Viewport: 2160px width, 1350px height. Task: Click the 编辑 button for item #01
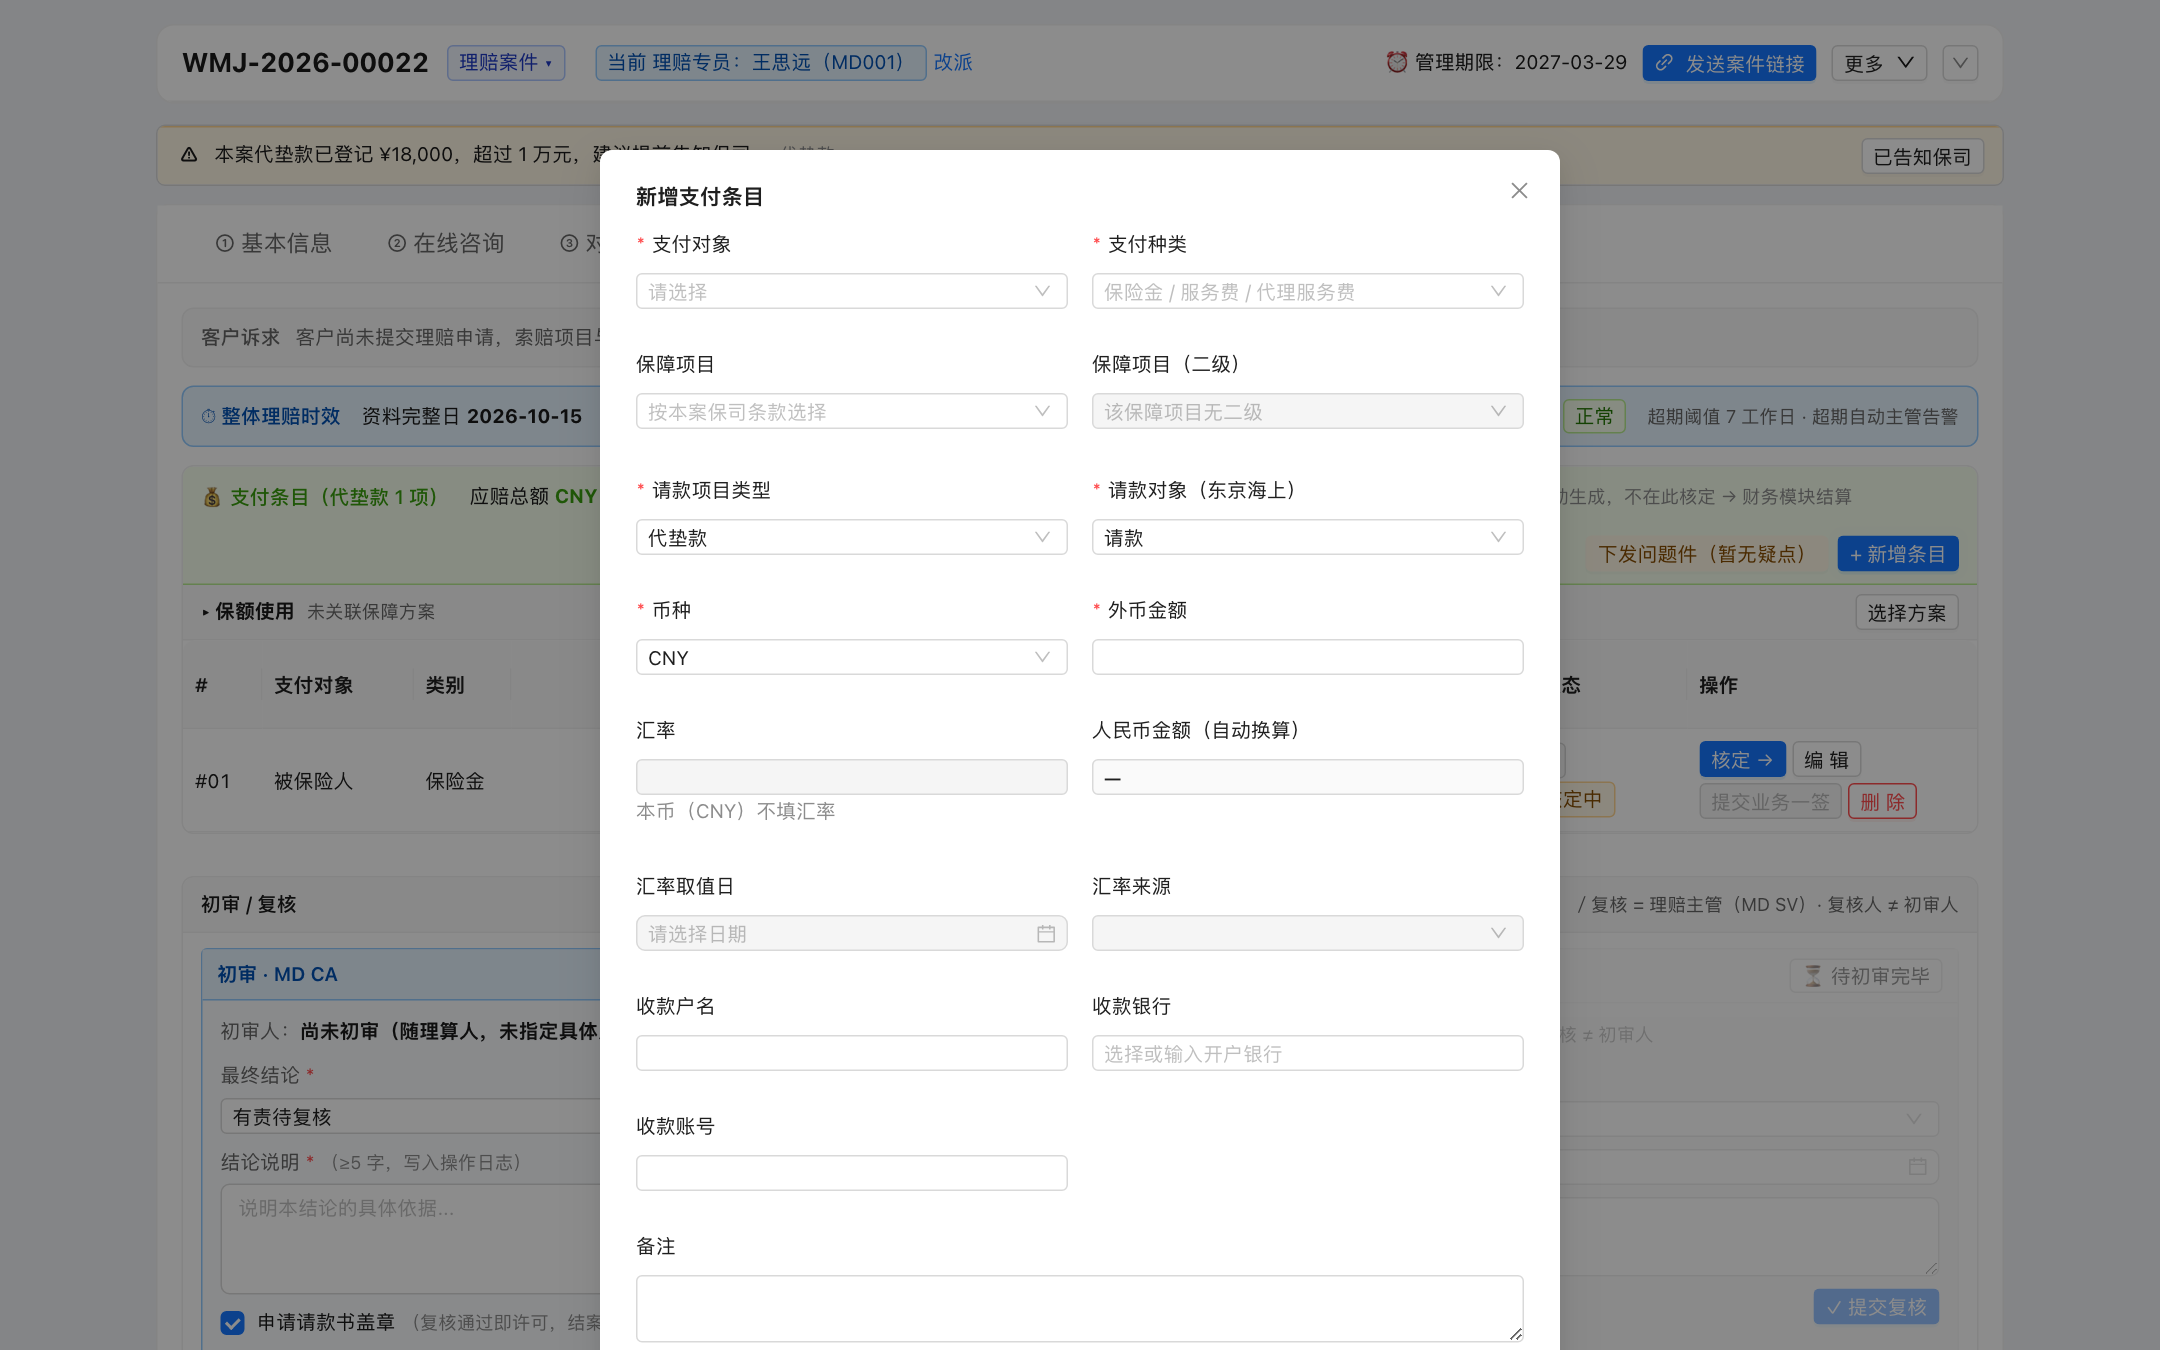[x=1826, y=760]
